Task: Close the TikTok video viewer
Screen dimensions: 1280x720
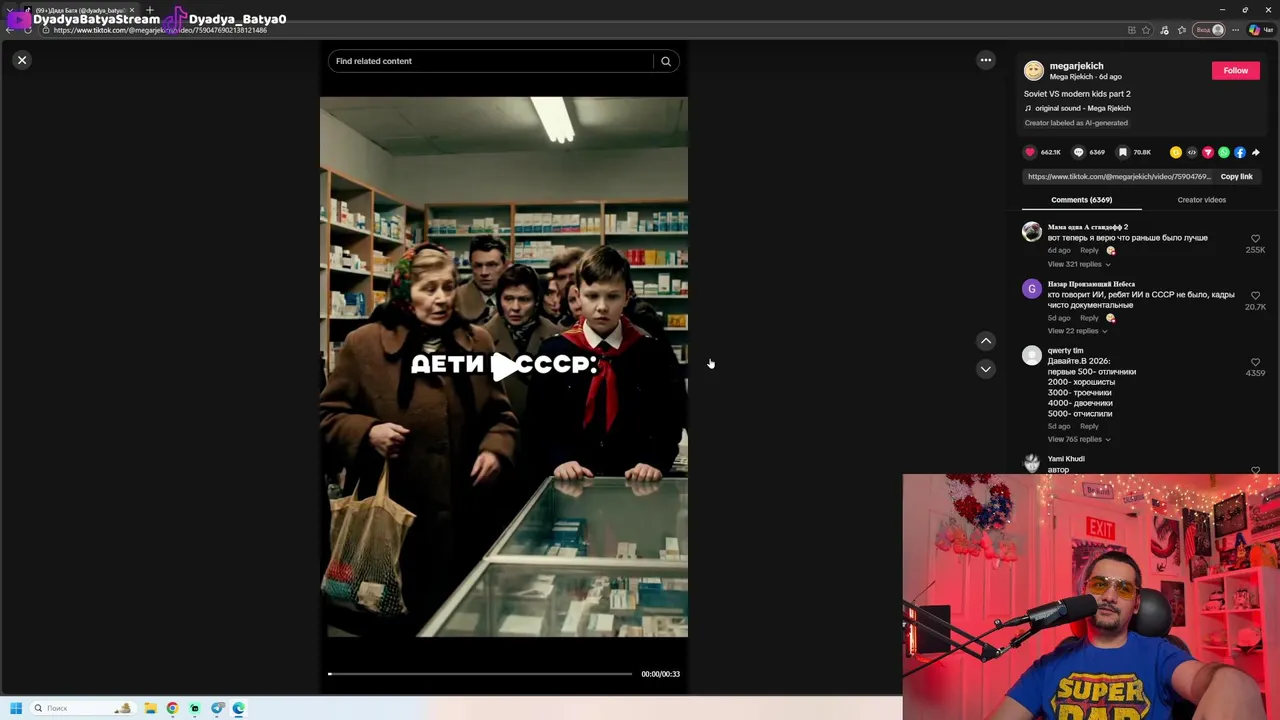Action: click(x=22, y=60)
